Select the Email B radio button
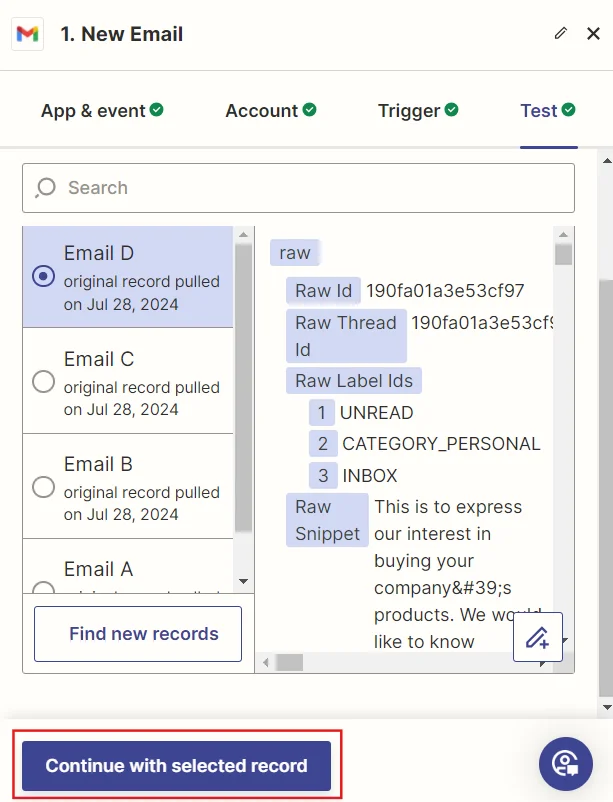613x802 pixels. pos(43,487)
